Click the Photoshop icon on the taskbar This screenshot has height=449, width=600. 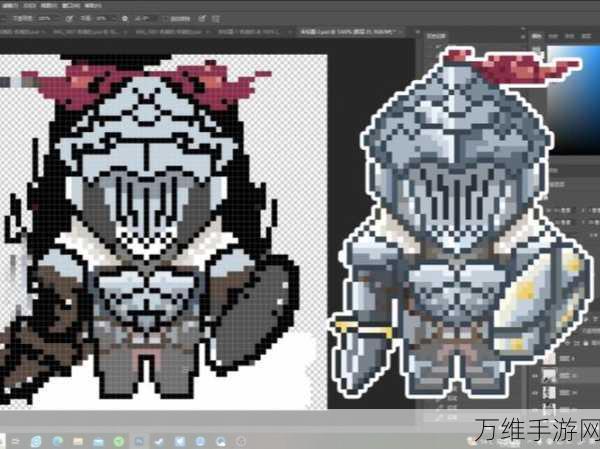(x=139, y=441)
